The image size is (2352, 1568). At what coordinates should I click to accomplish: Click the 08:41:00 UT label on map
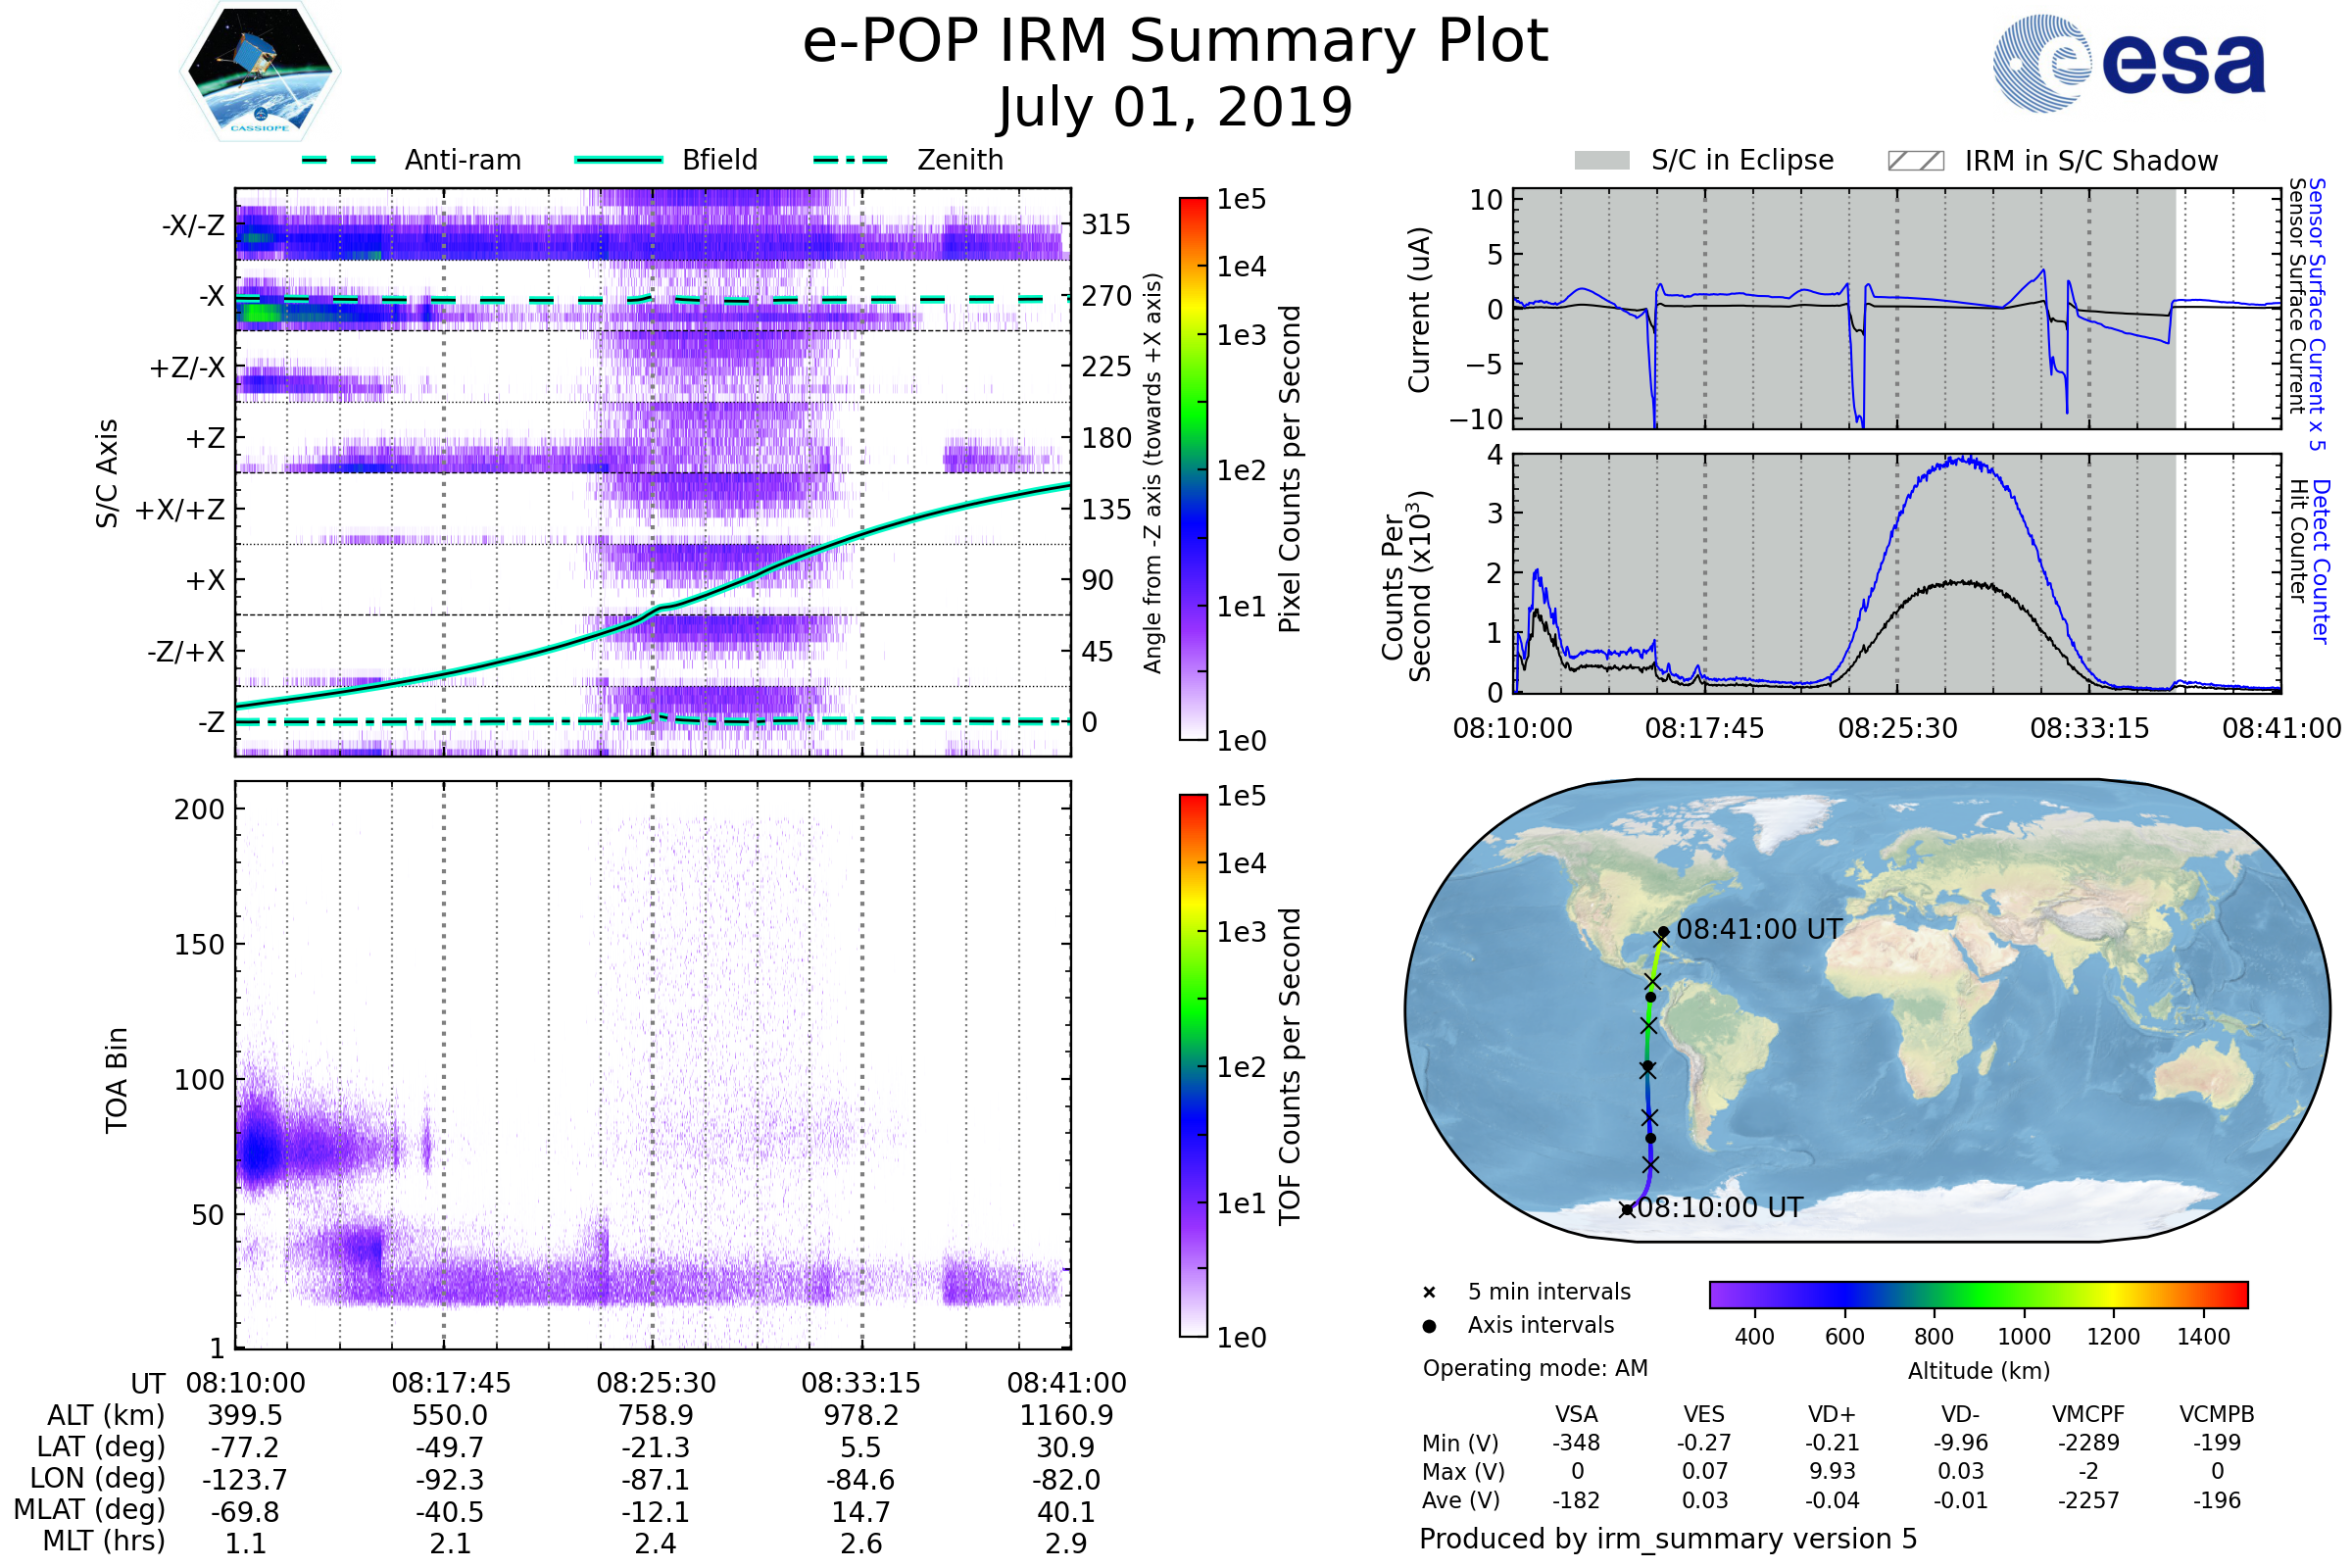pos(1759,929)
